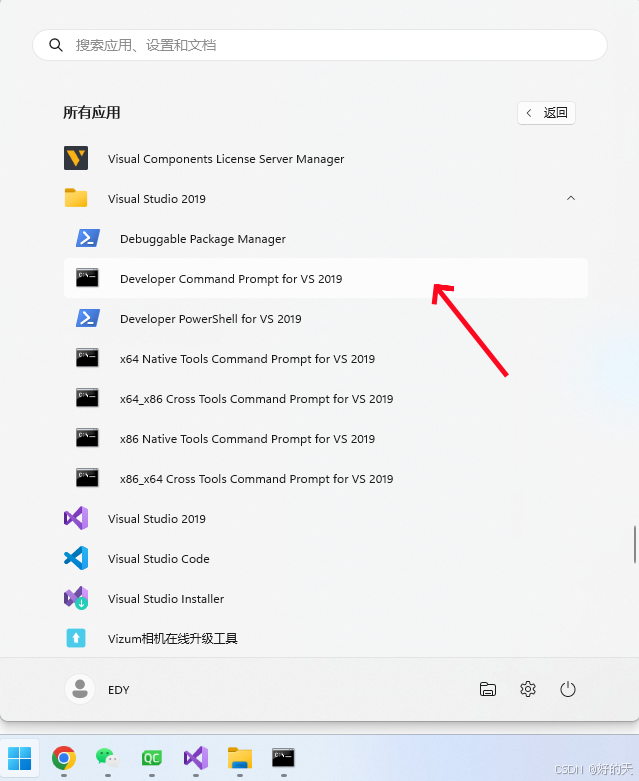Open the Vizum相机在线升级工具 entry

[x=326, y=638]
